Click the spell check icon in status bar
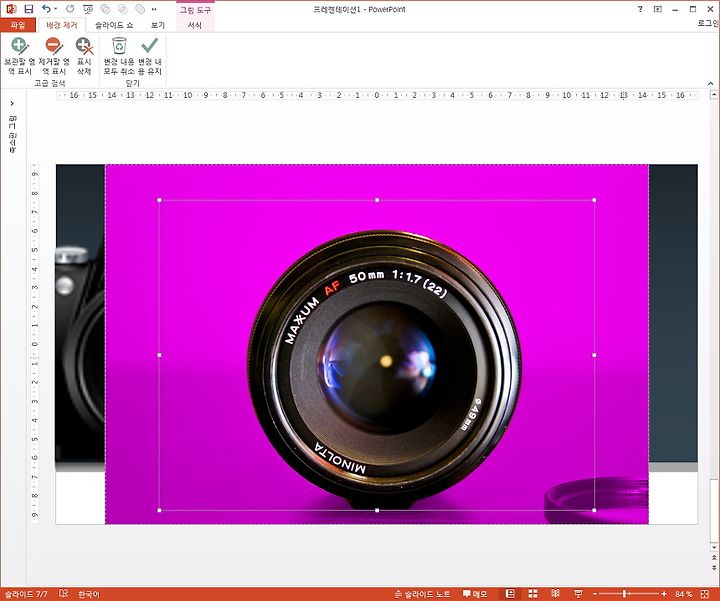 pyautogui.click(x=63, y=594)
